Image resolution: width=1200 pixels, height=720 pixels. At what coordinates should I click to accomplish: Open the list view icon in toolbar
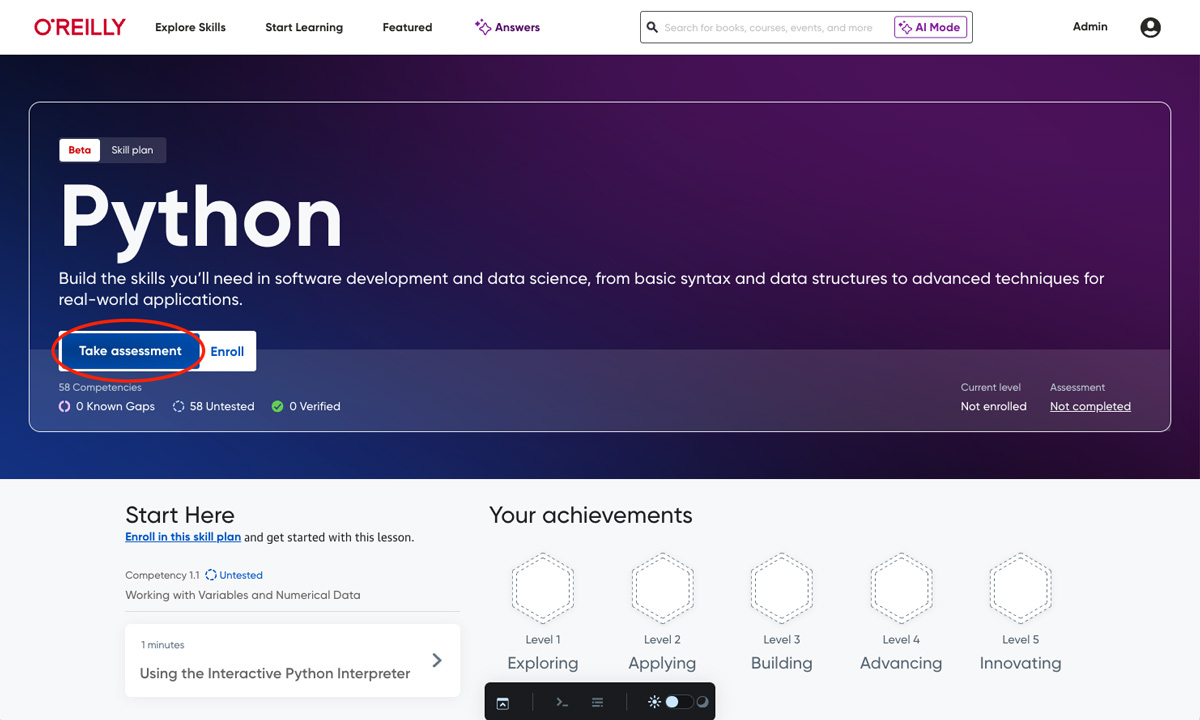pyautogui.click(x=597, y=703)
